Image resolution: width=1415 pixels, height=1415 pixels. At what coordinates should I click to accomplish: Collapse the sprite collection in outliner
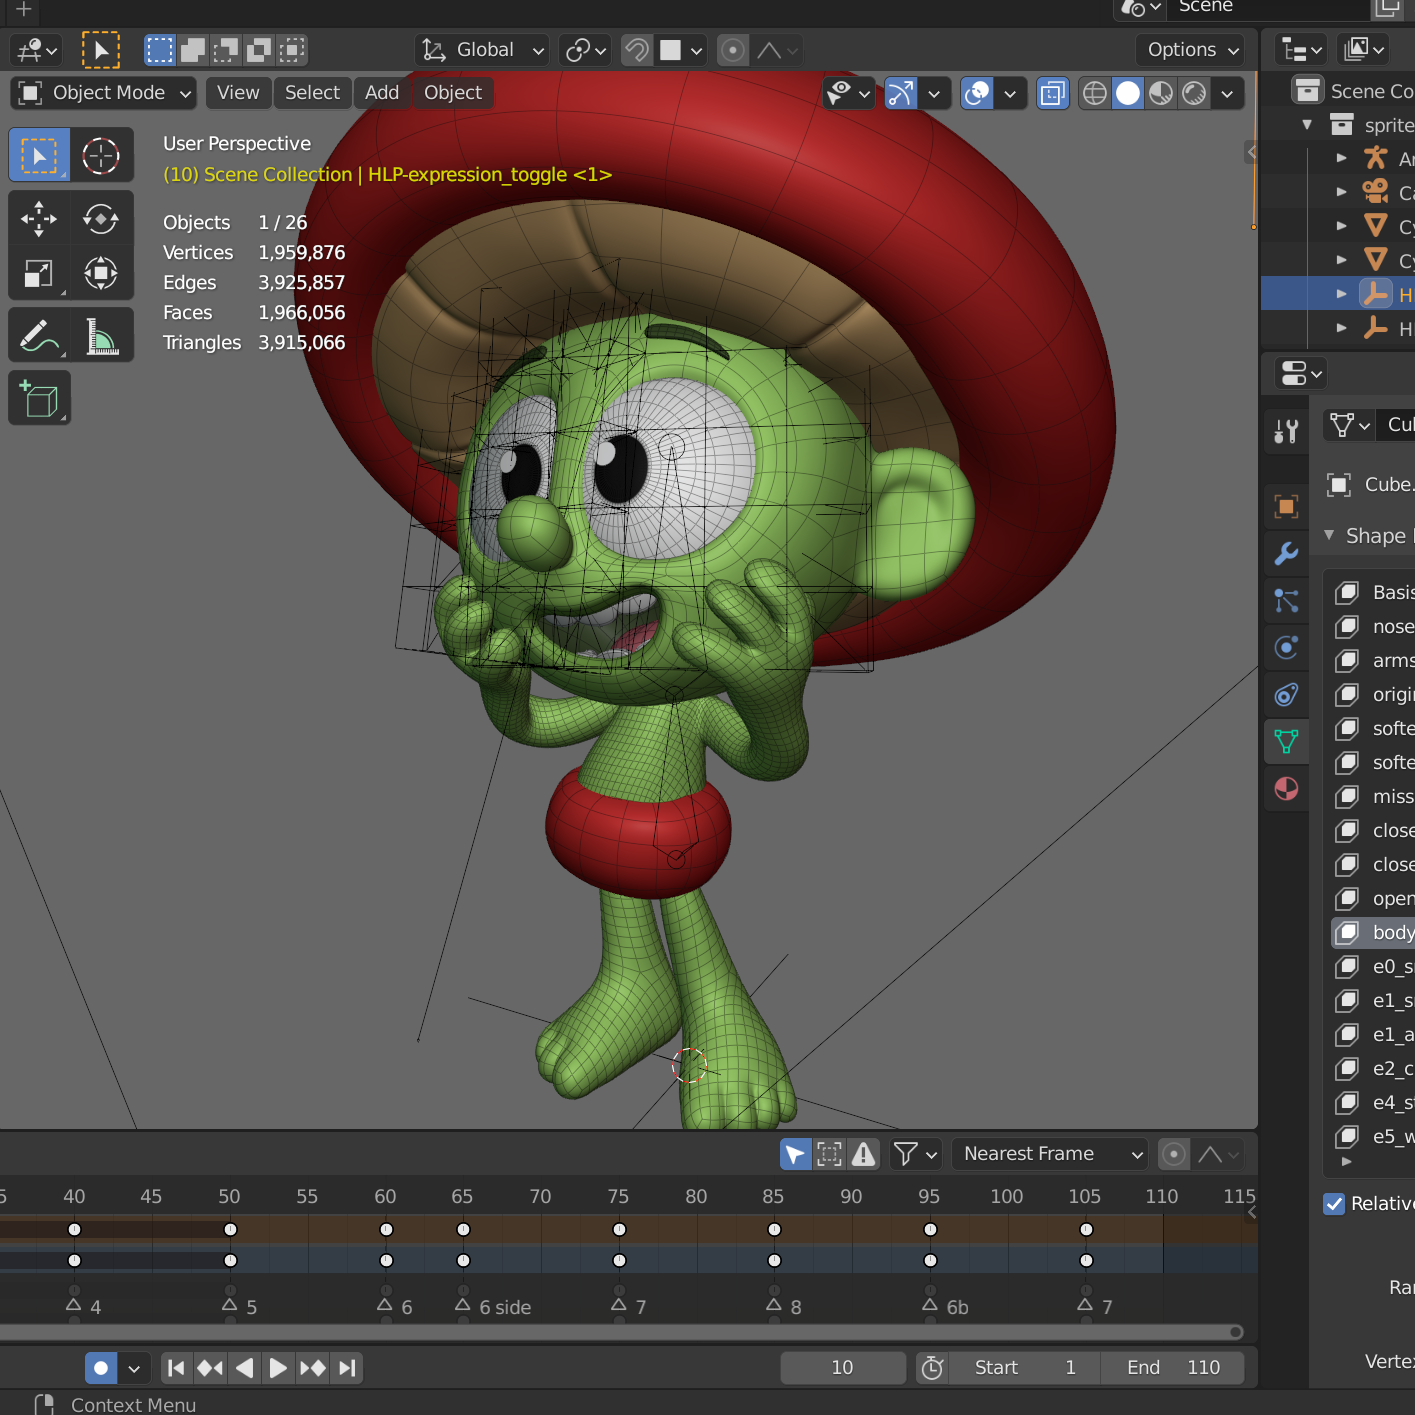coord(1307,125)
